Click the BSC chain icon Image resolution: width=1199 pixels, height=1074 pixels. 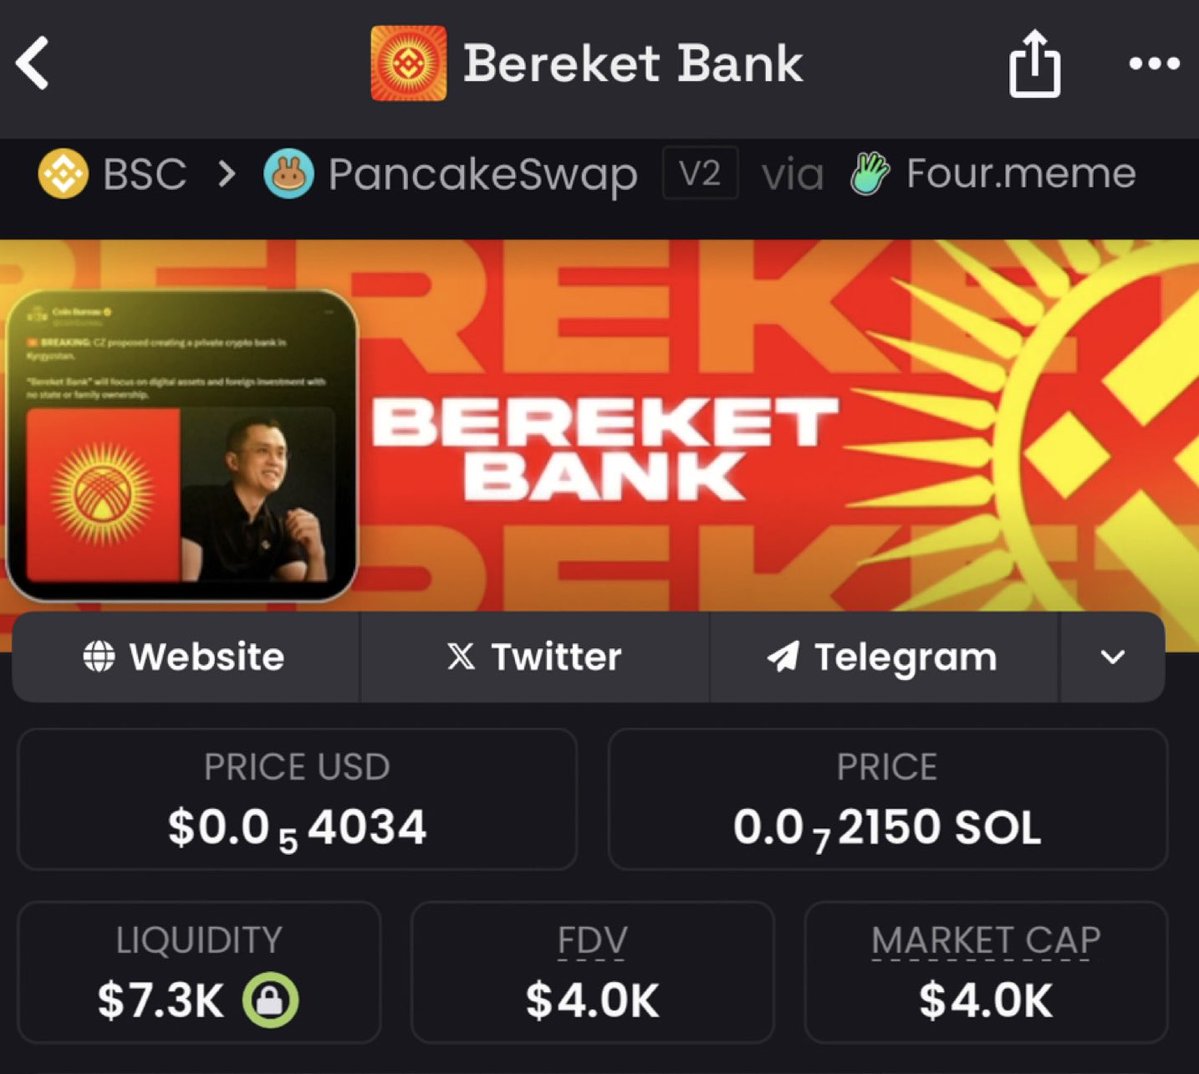pos(63,174)
